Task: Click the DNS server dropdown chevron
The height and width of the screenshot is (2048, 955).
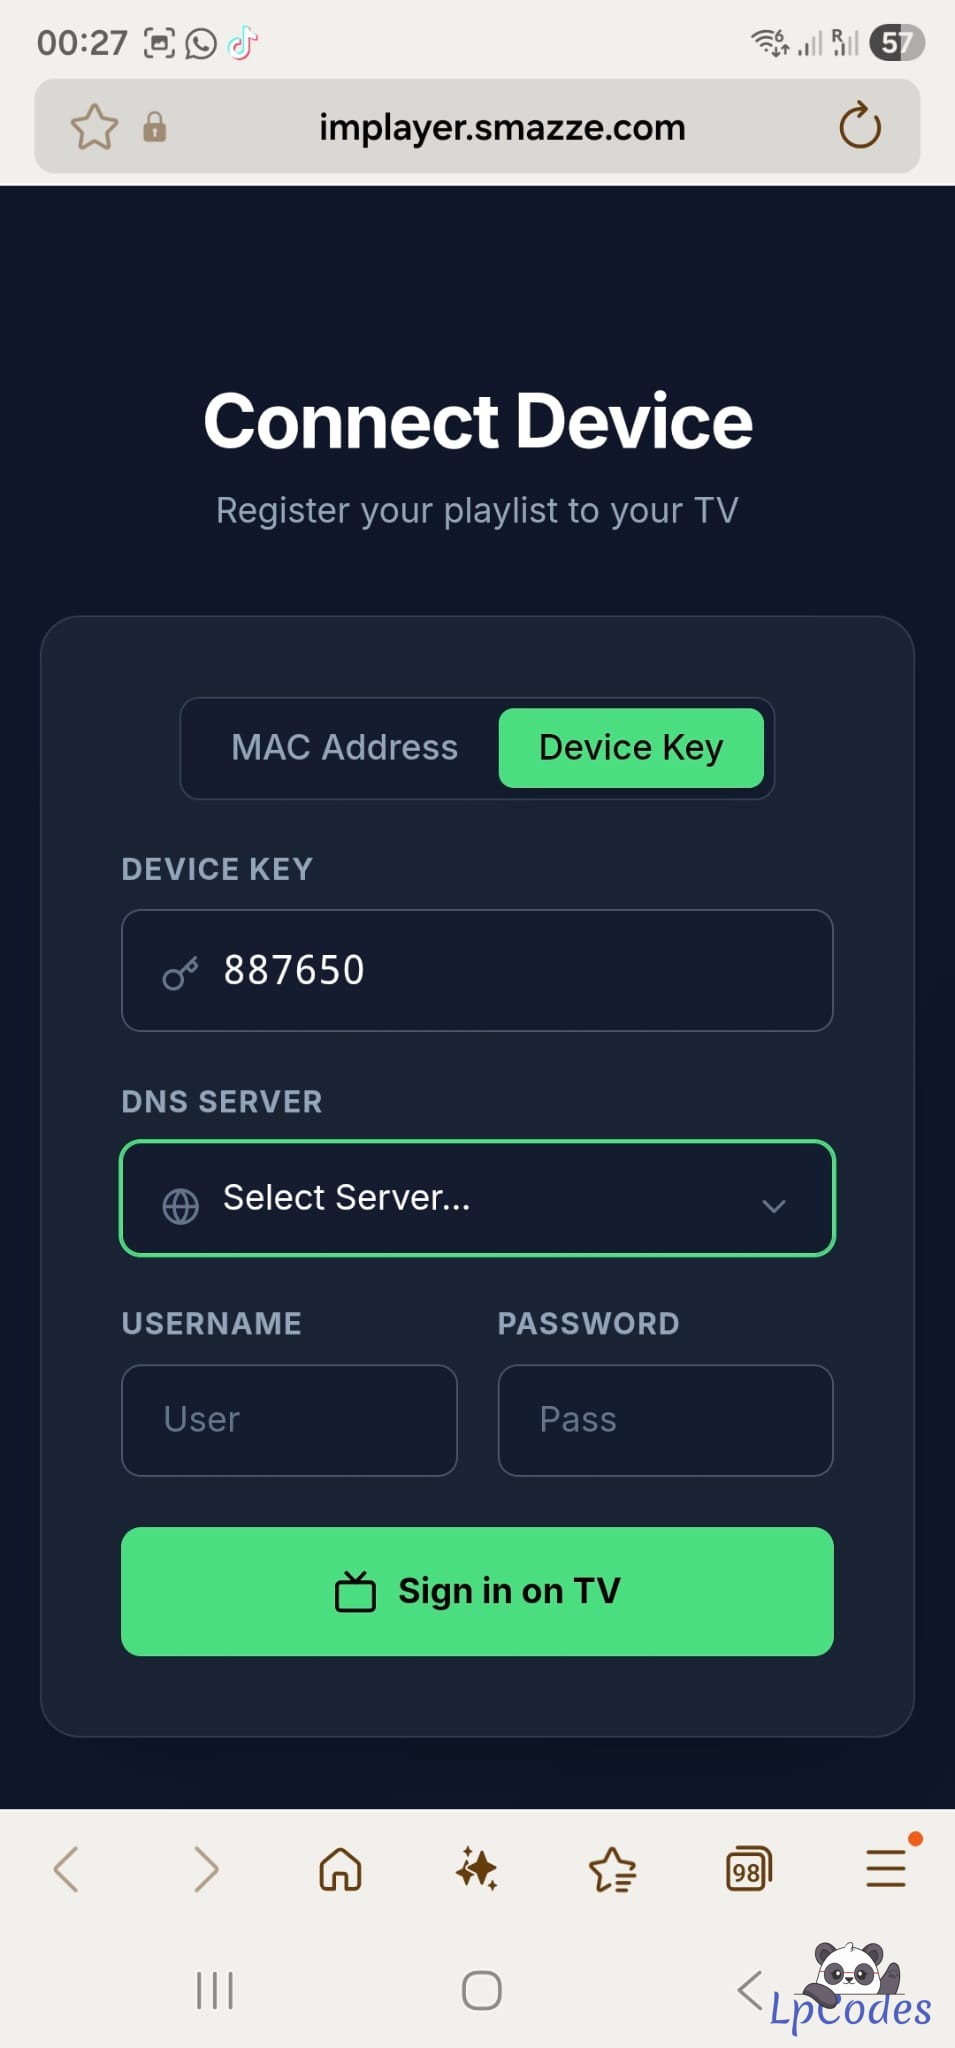Action: coord(773,1205)
